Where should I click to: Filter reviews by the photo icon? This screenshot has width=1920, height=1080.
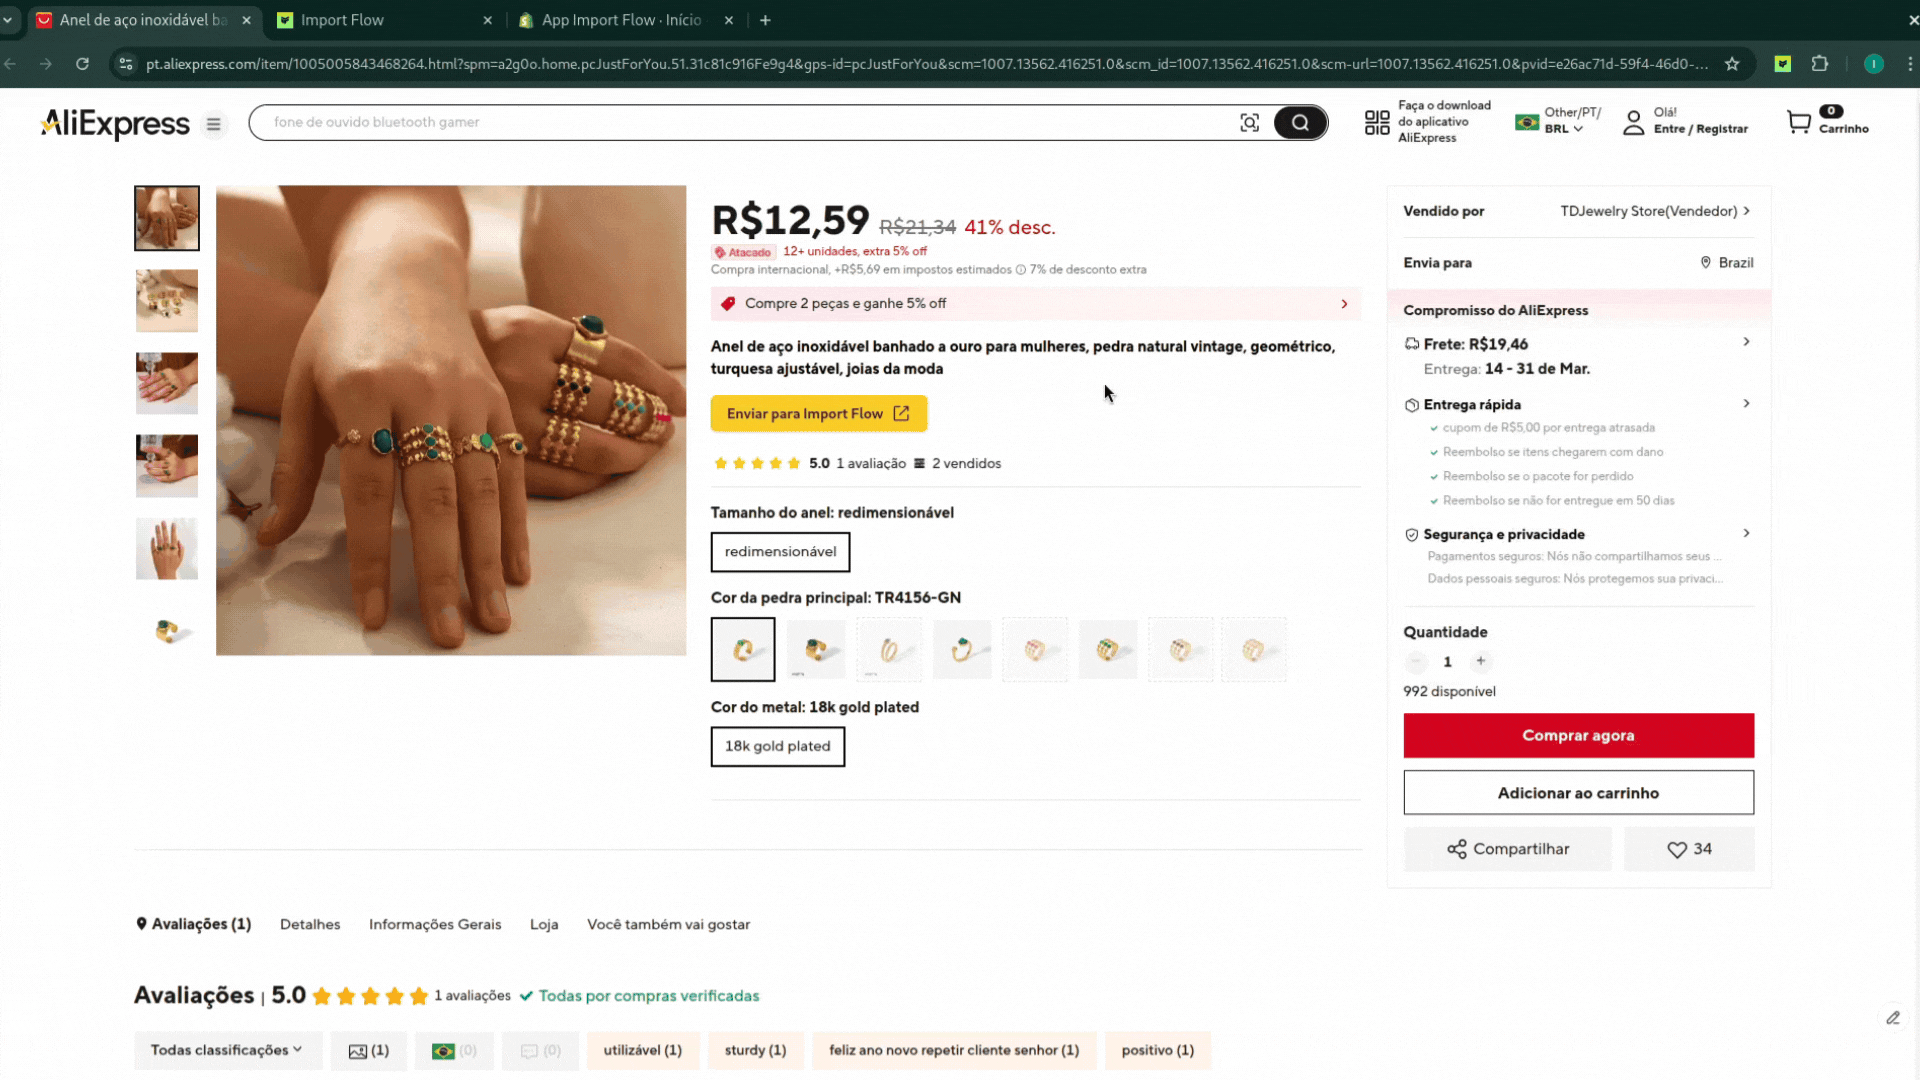pos(368,1050)
